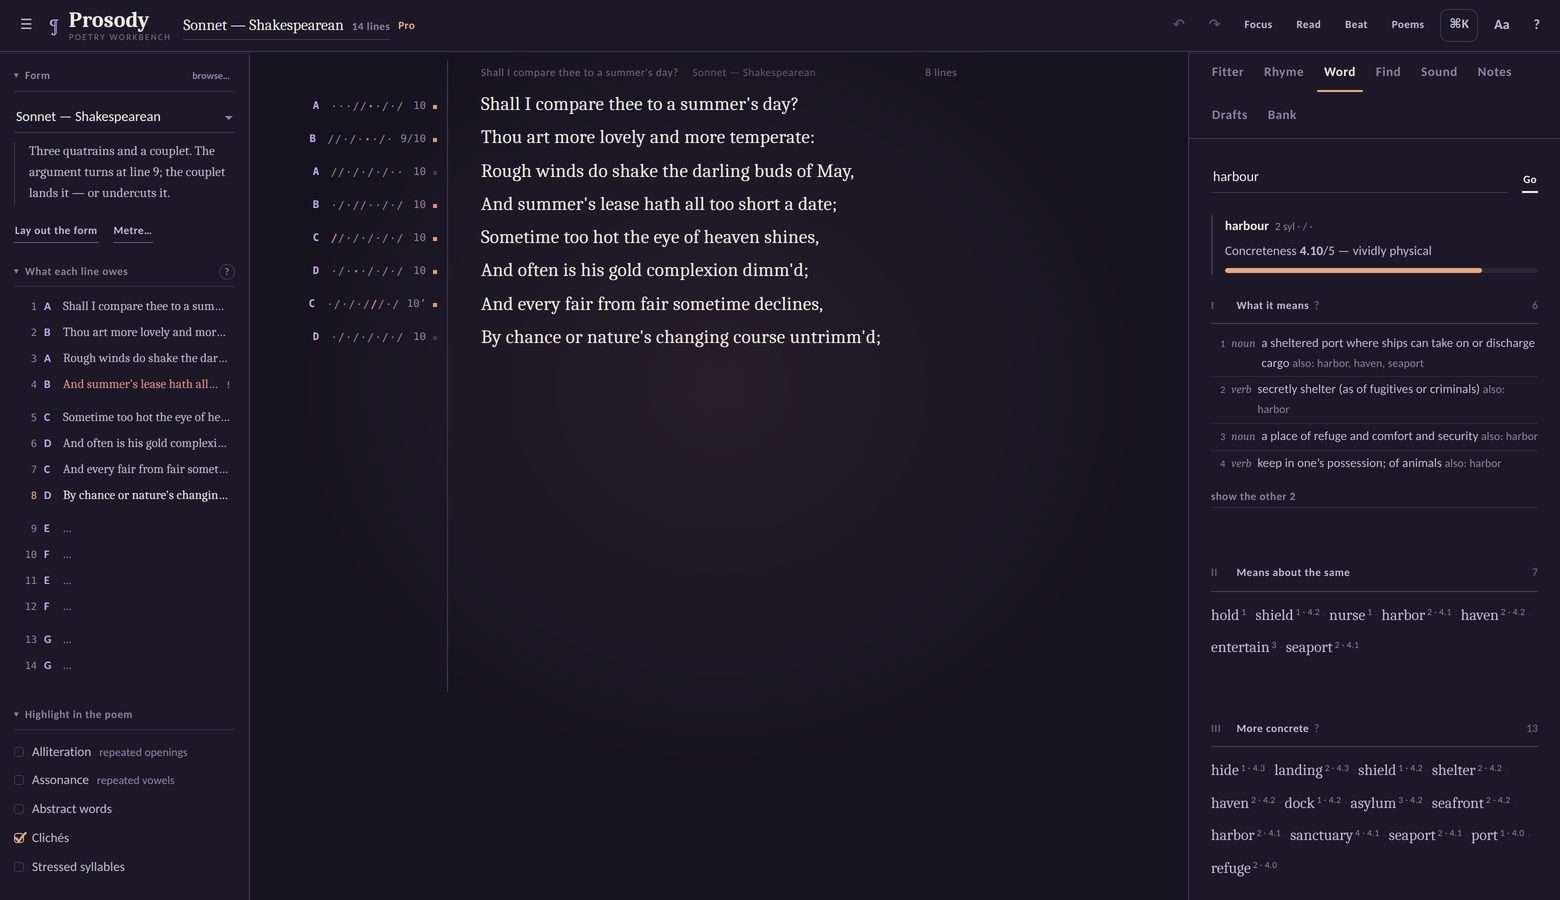Switch to the Fitter tab

[x=1227, y=72]
